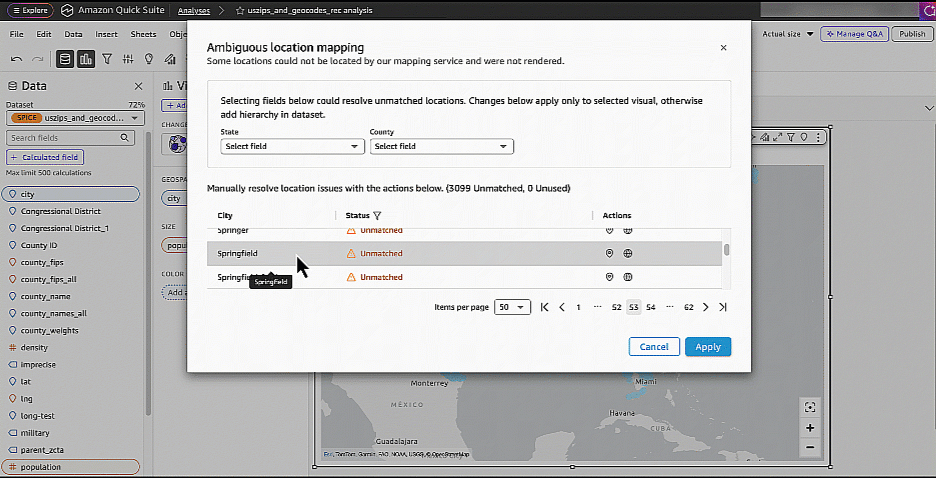Go to page 52

pyautogui.click(x=617, y=307)
